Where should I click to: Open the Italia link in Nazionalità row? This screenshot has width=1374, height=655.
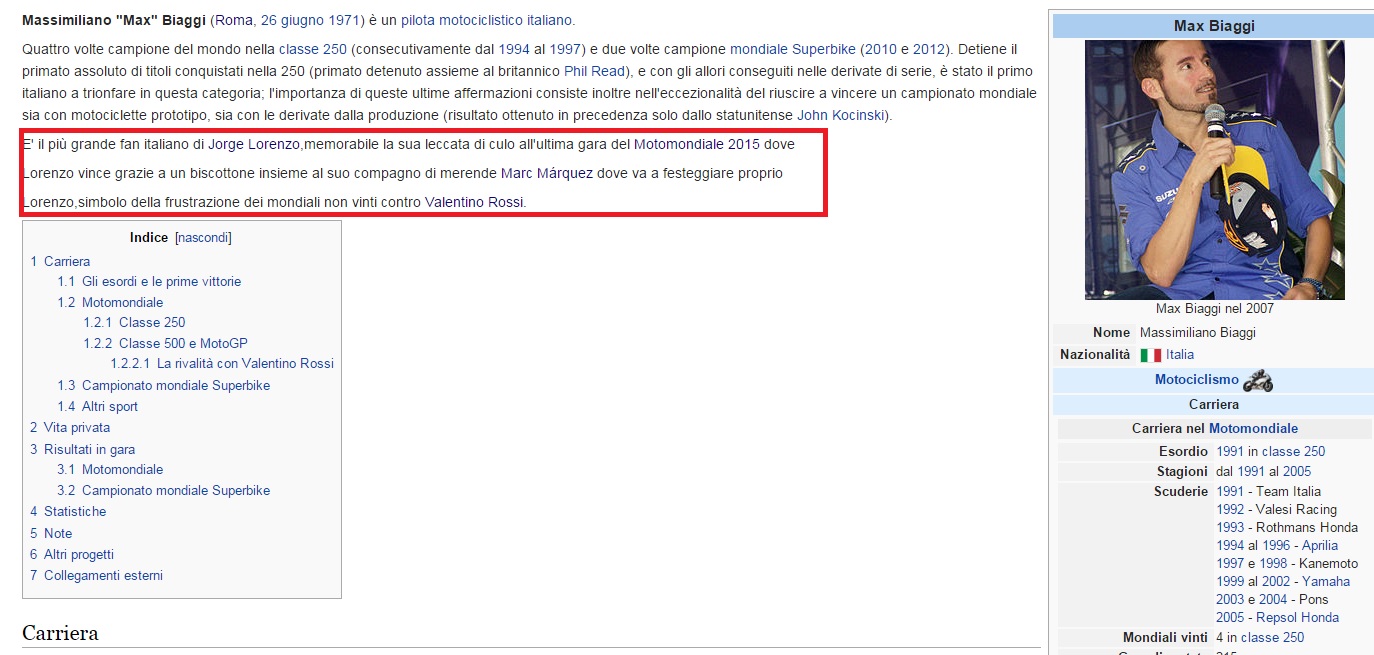(x=1179, y=355)
